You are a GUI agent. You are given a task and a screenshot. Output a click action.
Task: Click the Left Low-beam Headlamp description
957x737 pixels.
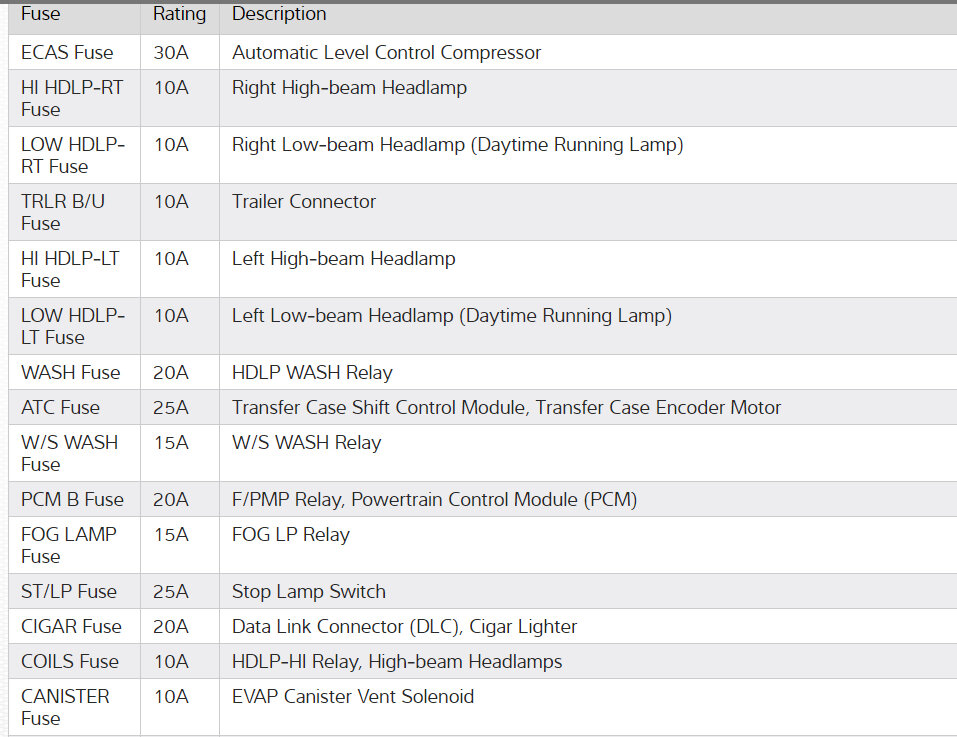tap(452, 315)
